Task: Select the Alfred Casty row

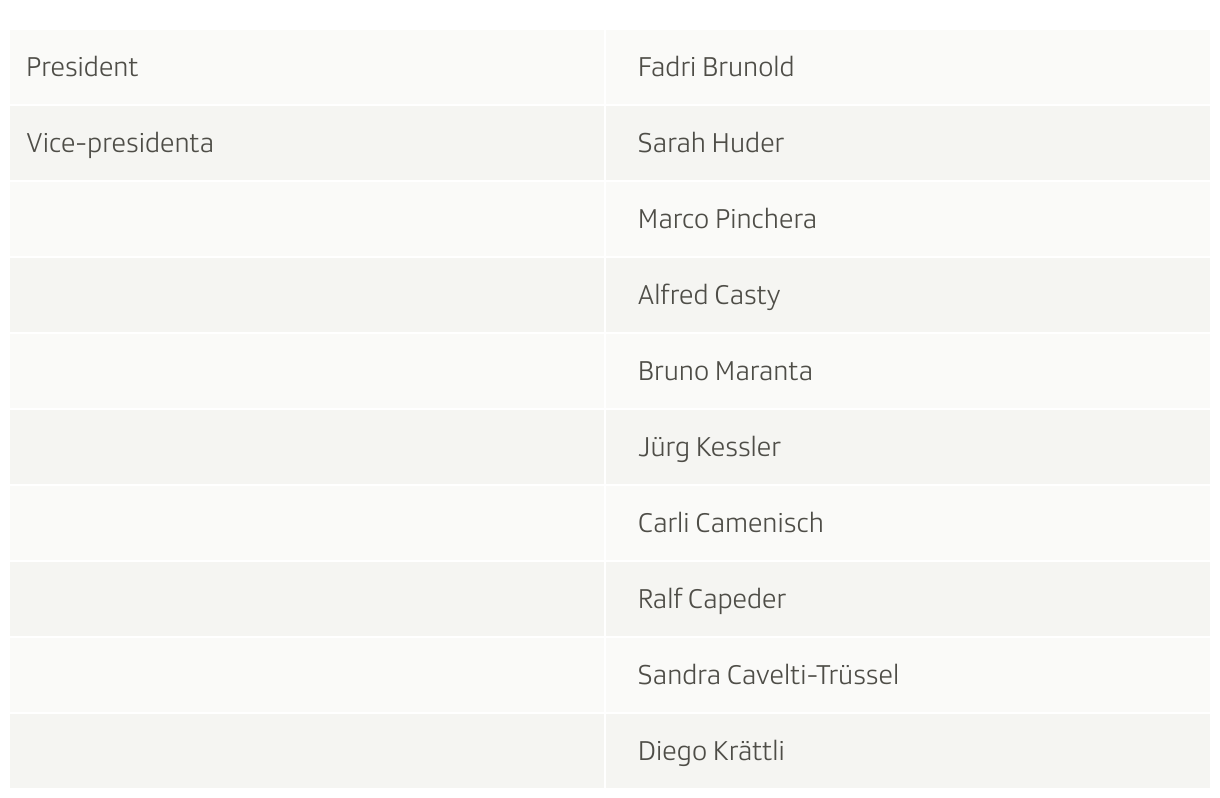Action: pyautogui.click(x=610, y=295)
